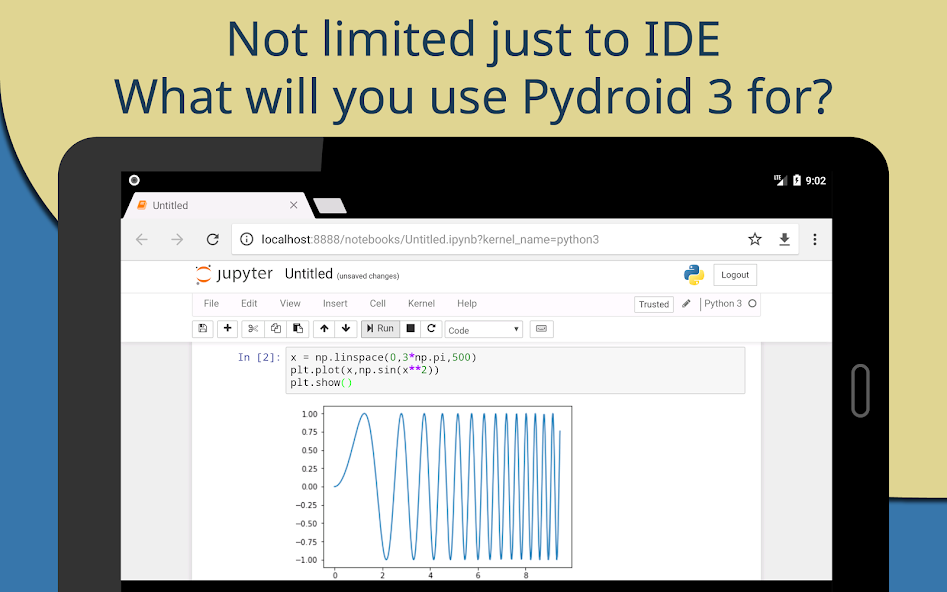Open the Code cell type dropdown
The image size is (947, 592).
(x=483, y=328)
